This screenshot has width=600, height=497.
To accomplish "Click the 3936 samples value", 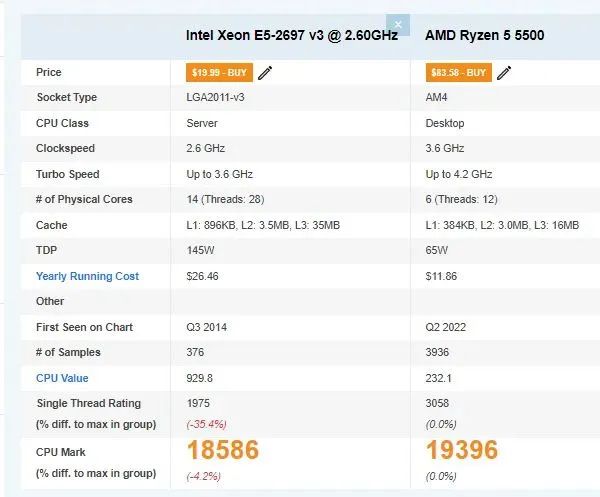I will pyautogui.click(x=437, y=352).
